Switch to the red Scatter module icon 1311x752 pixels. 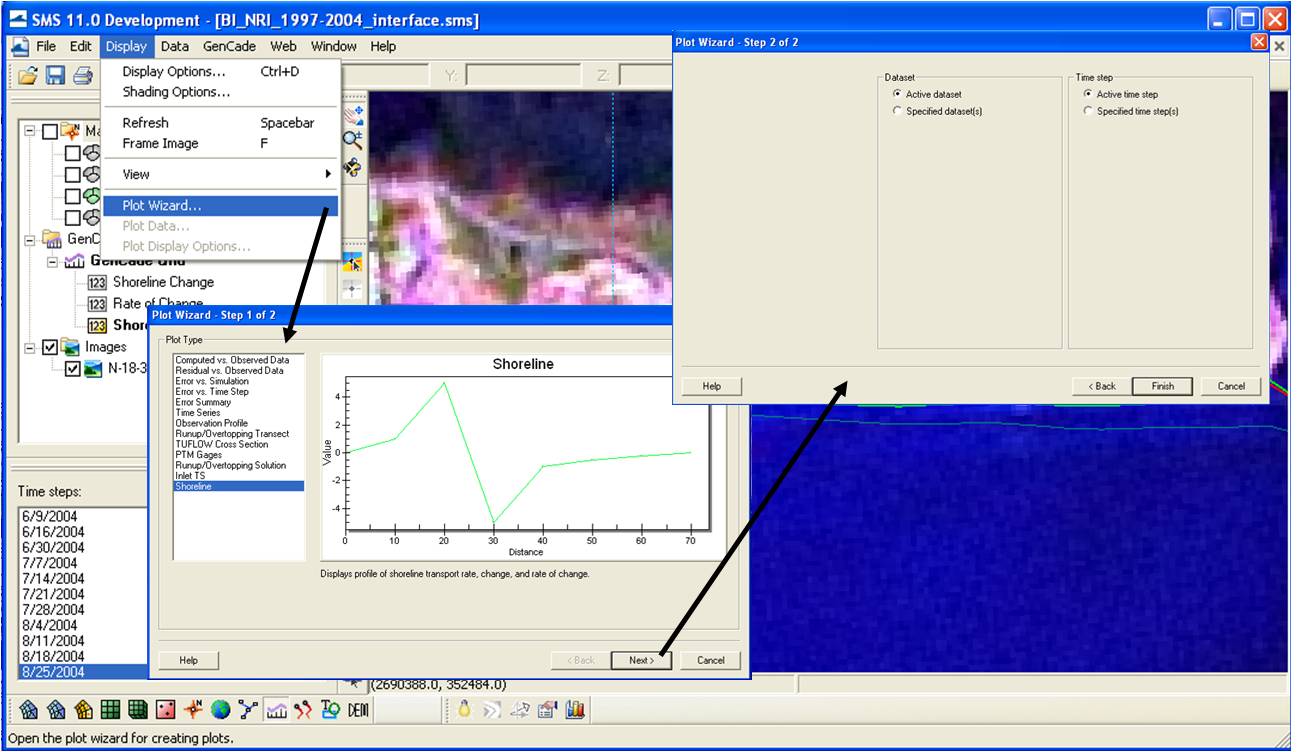click(166, 710)
